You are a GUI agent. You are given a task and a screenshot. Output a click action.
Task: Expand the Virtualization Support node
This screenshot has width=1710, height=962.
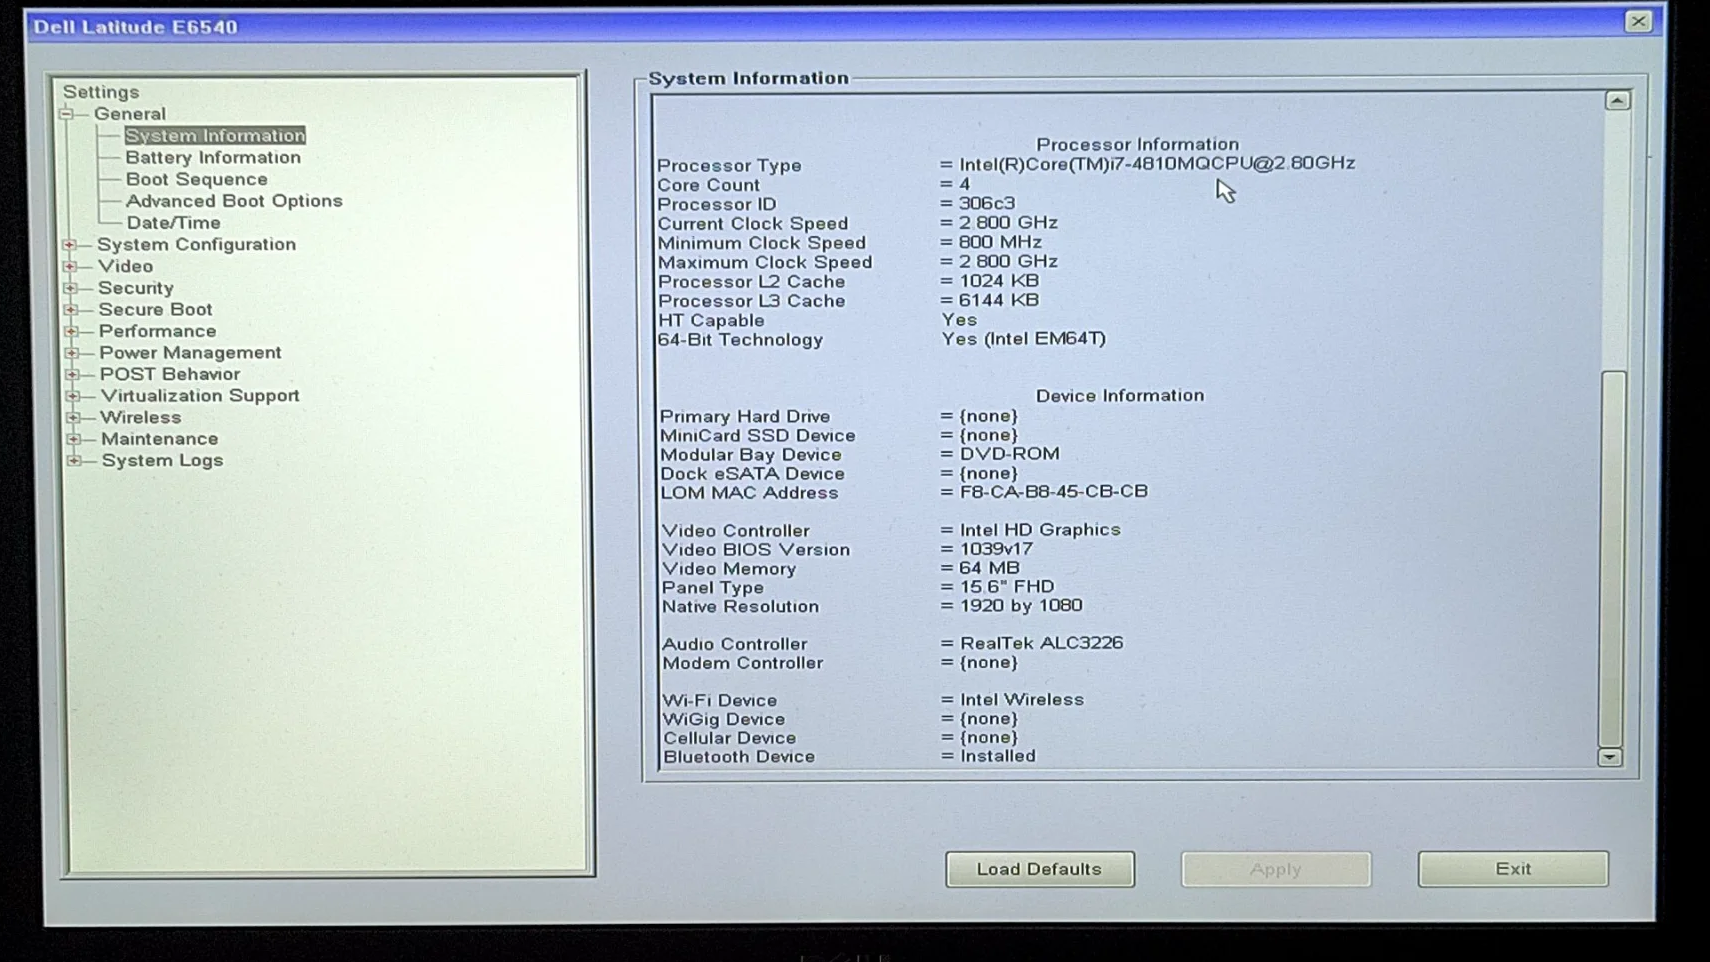point(73,396)
